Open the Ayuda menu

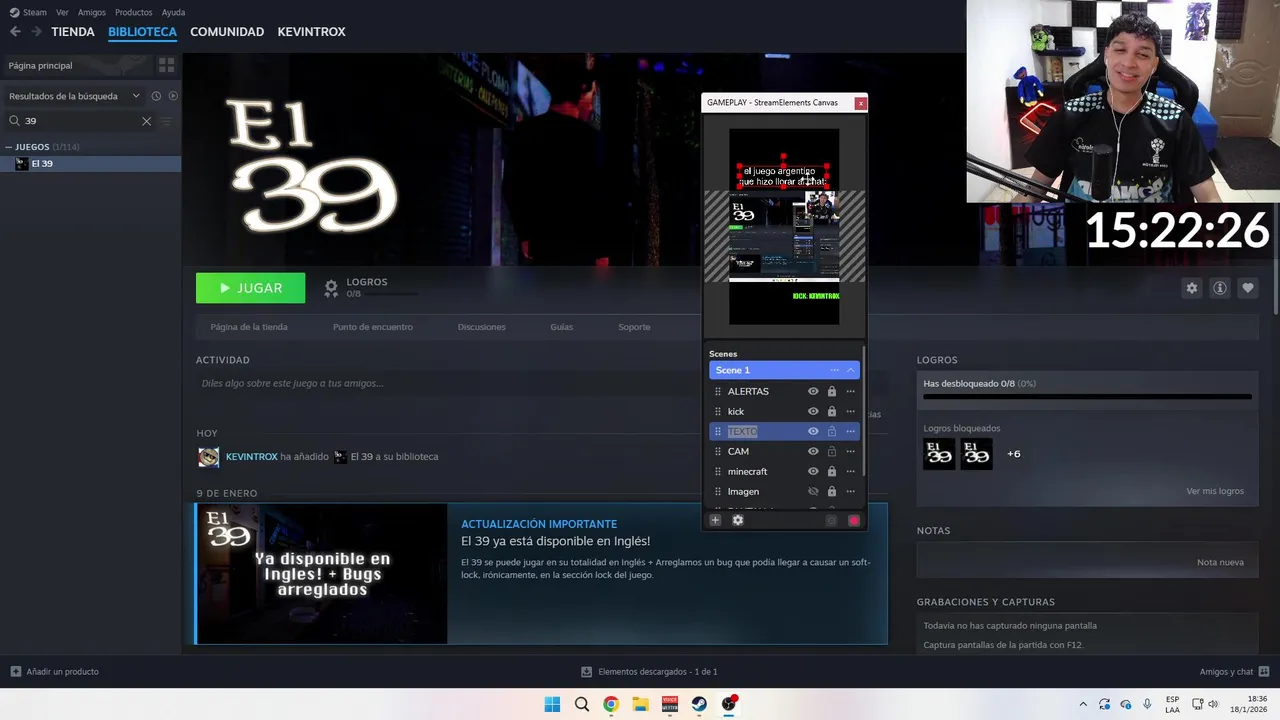pos(173,12)
